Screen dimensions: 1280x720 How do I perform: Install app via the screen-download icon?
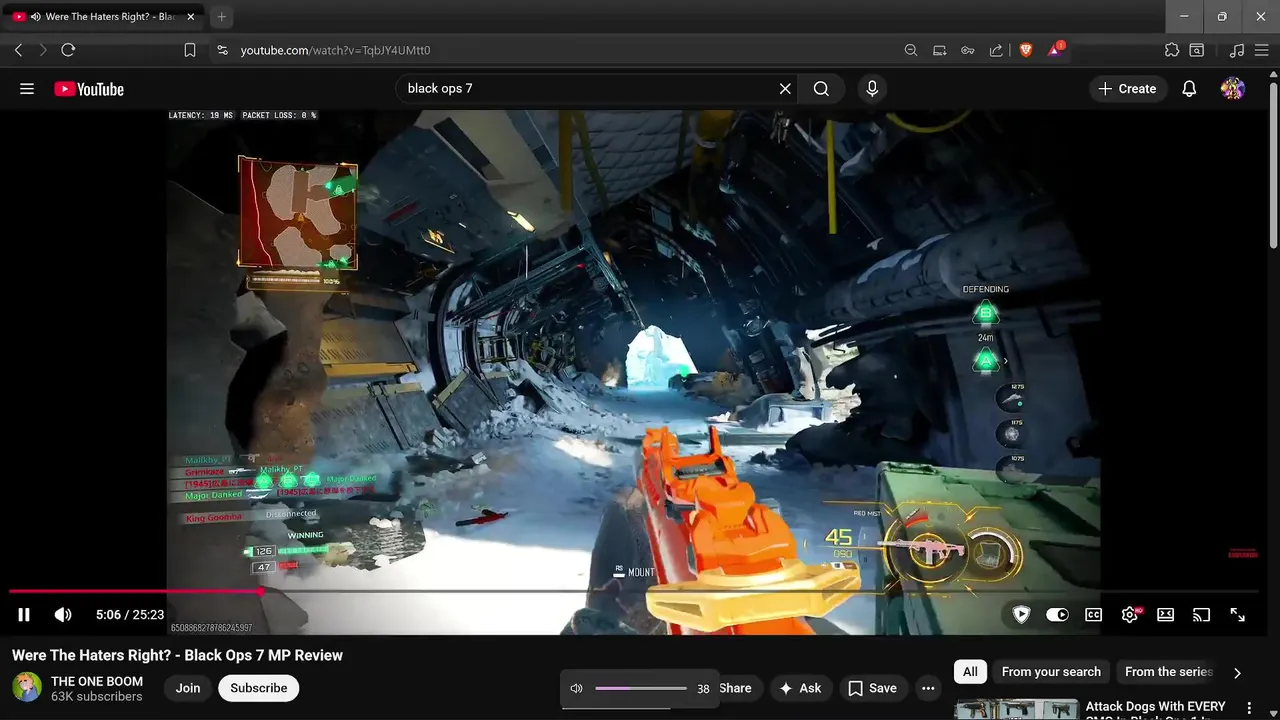pyautogui.click(x=939, y=50)
